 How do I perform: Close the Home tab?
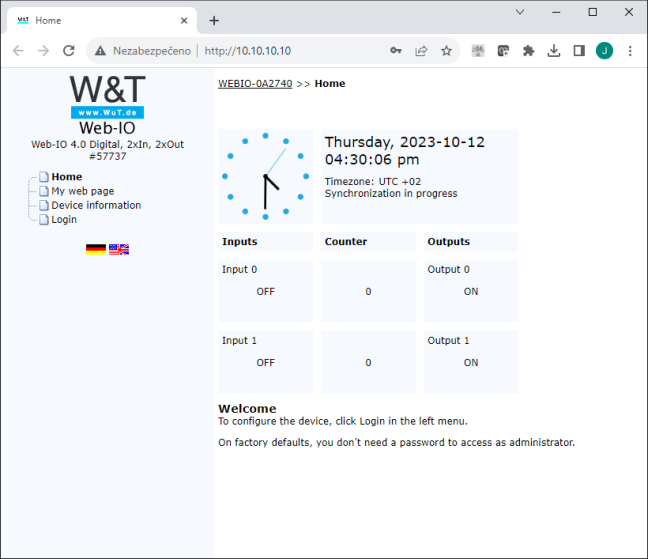tap(184, 21)
